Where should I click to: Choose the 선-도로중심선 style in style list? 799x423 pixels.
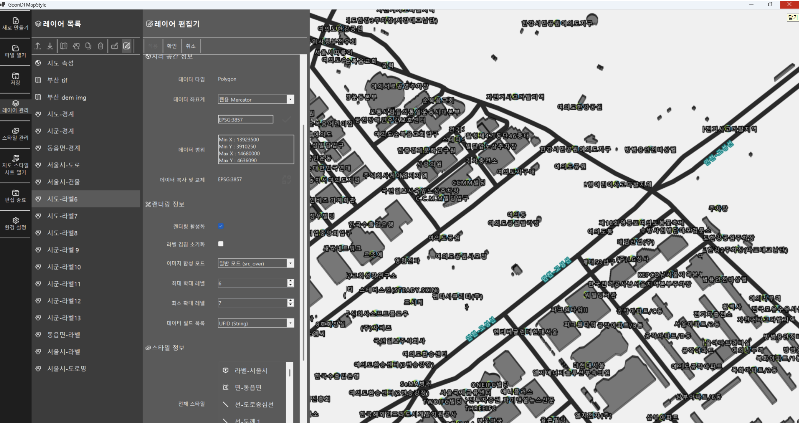(x=252, y=404)
